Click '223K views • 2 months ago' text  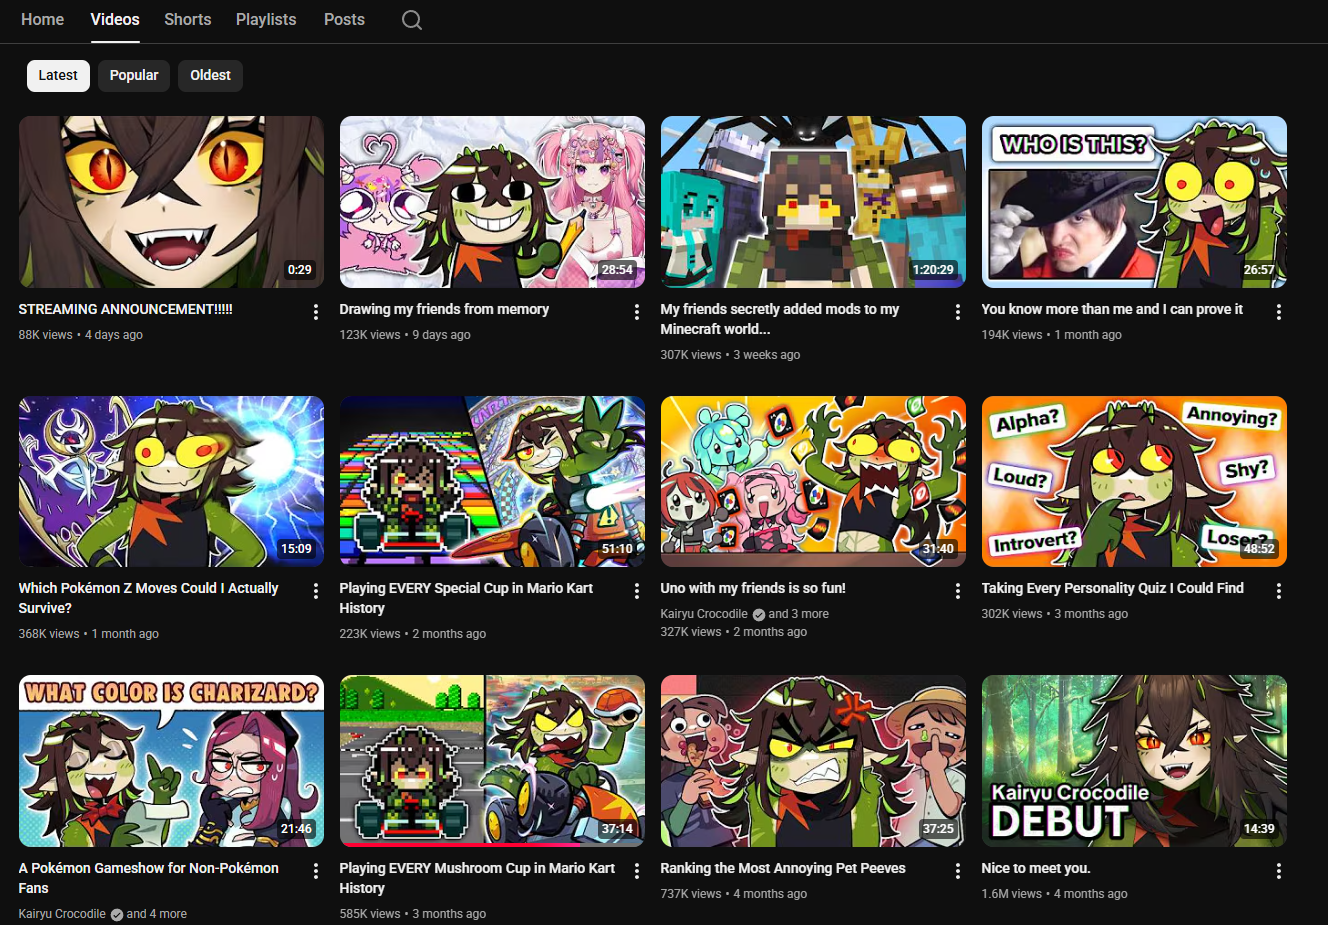pos(413,634)
